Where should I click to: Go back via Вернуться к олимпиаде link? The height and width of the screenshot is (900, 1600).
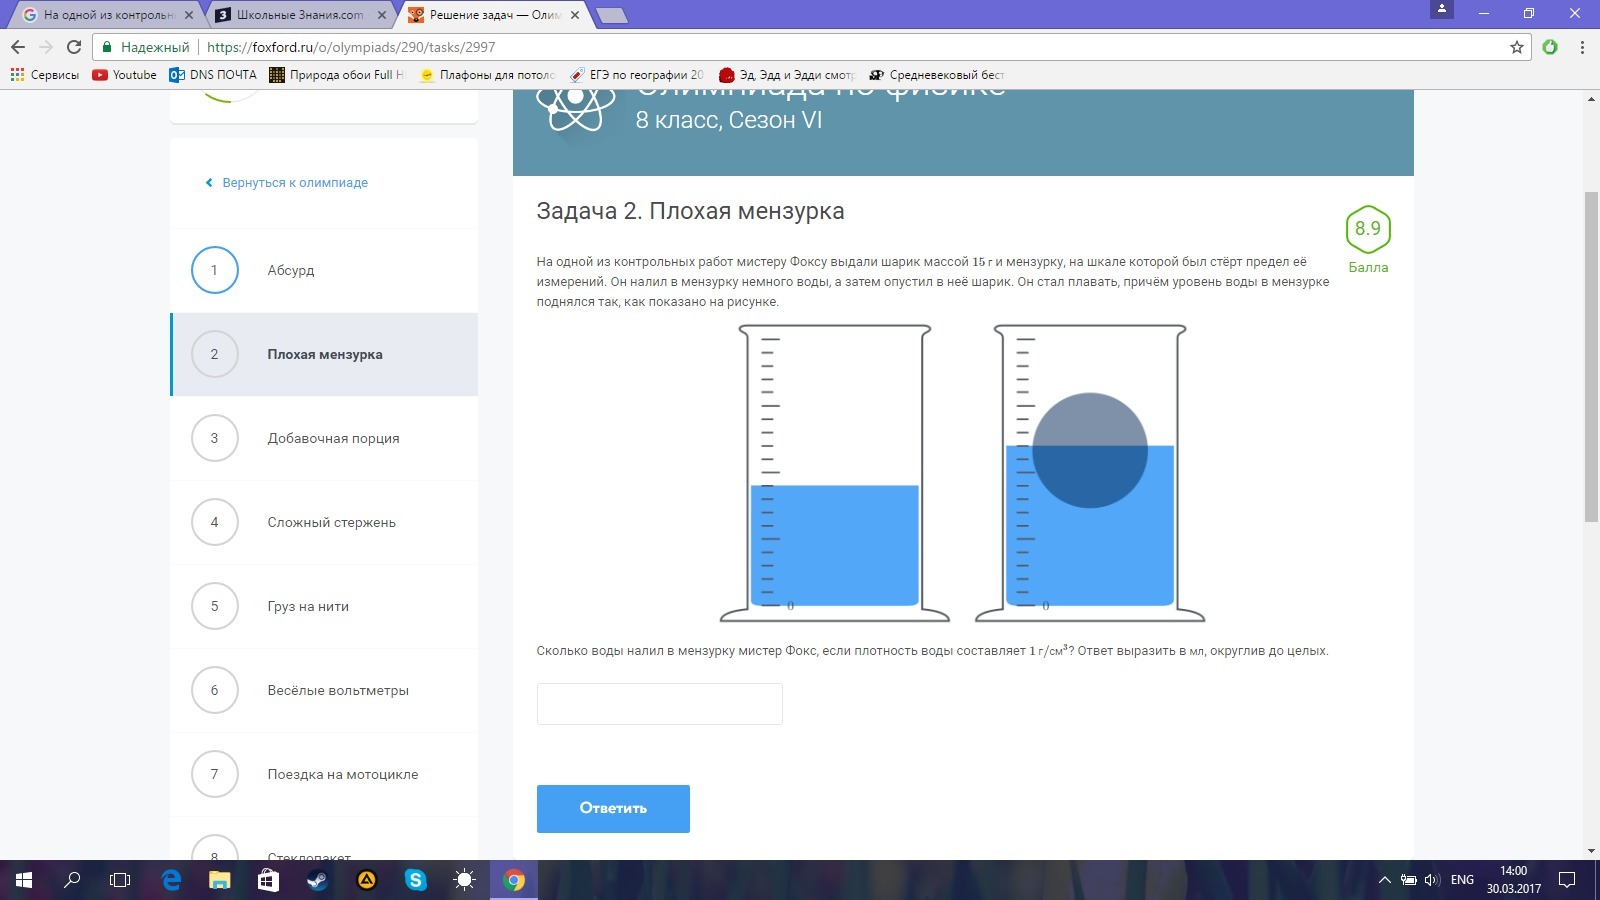287,183
